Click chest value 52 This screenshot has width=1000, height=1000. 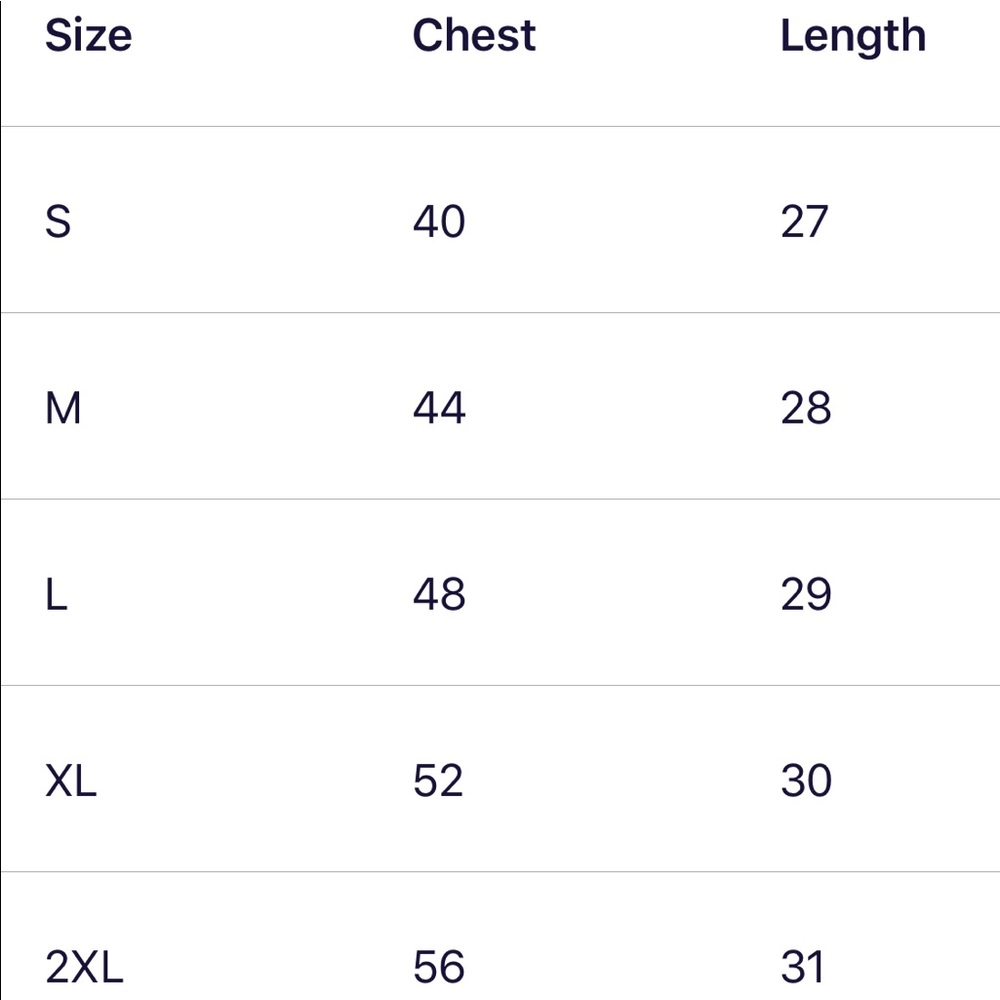coord(439,781)
